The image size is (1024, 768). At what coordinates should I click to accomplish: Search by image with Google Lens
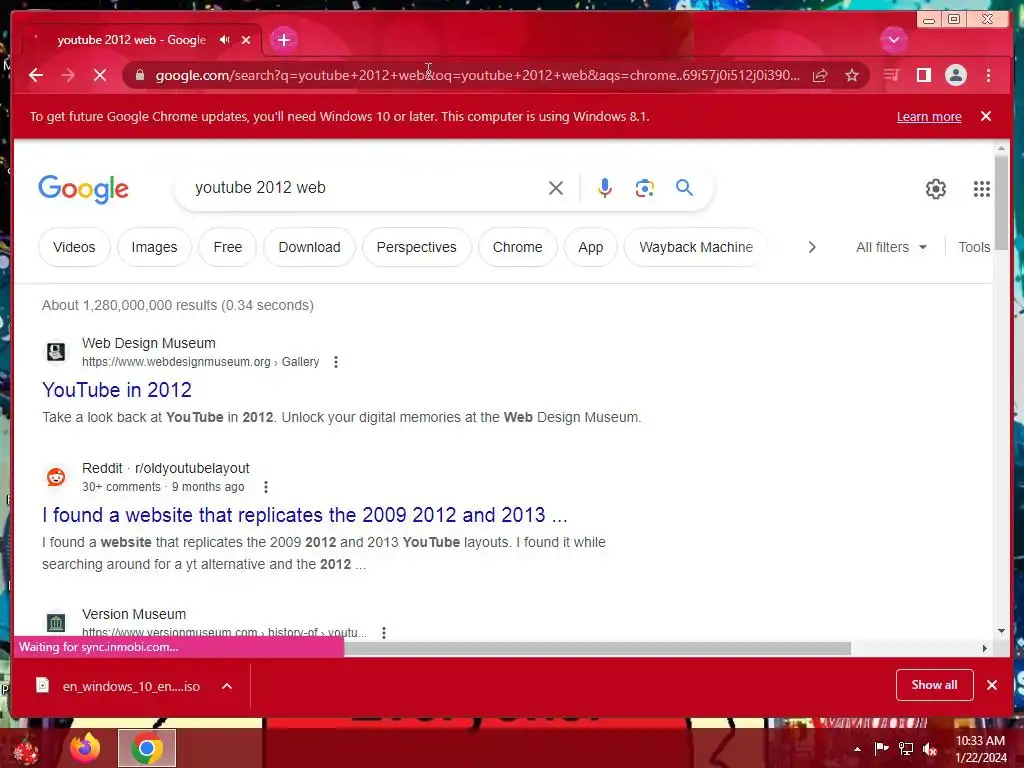645,188
